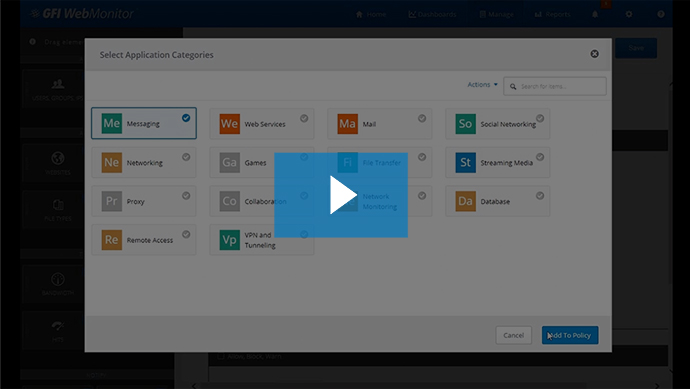Click the search magnifier icon
The height and width of the screenshot is (389, 690).
[513, 86]
